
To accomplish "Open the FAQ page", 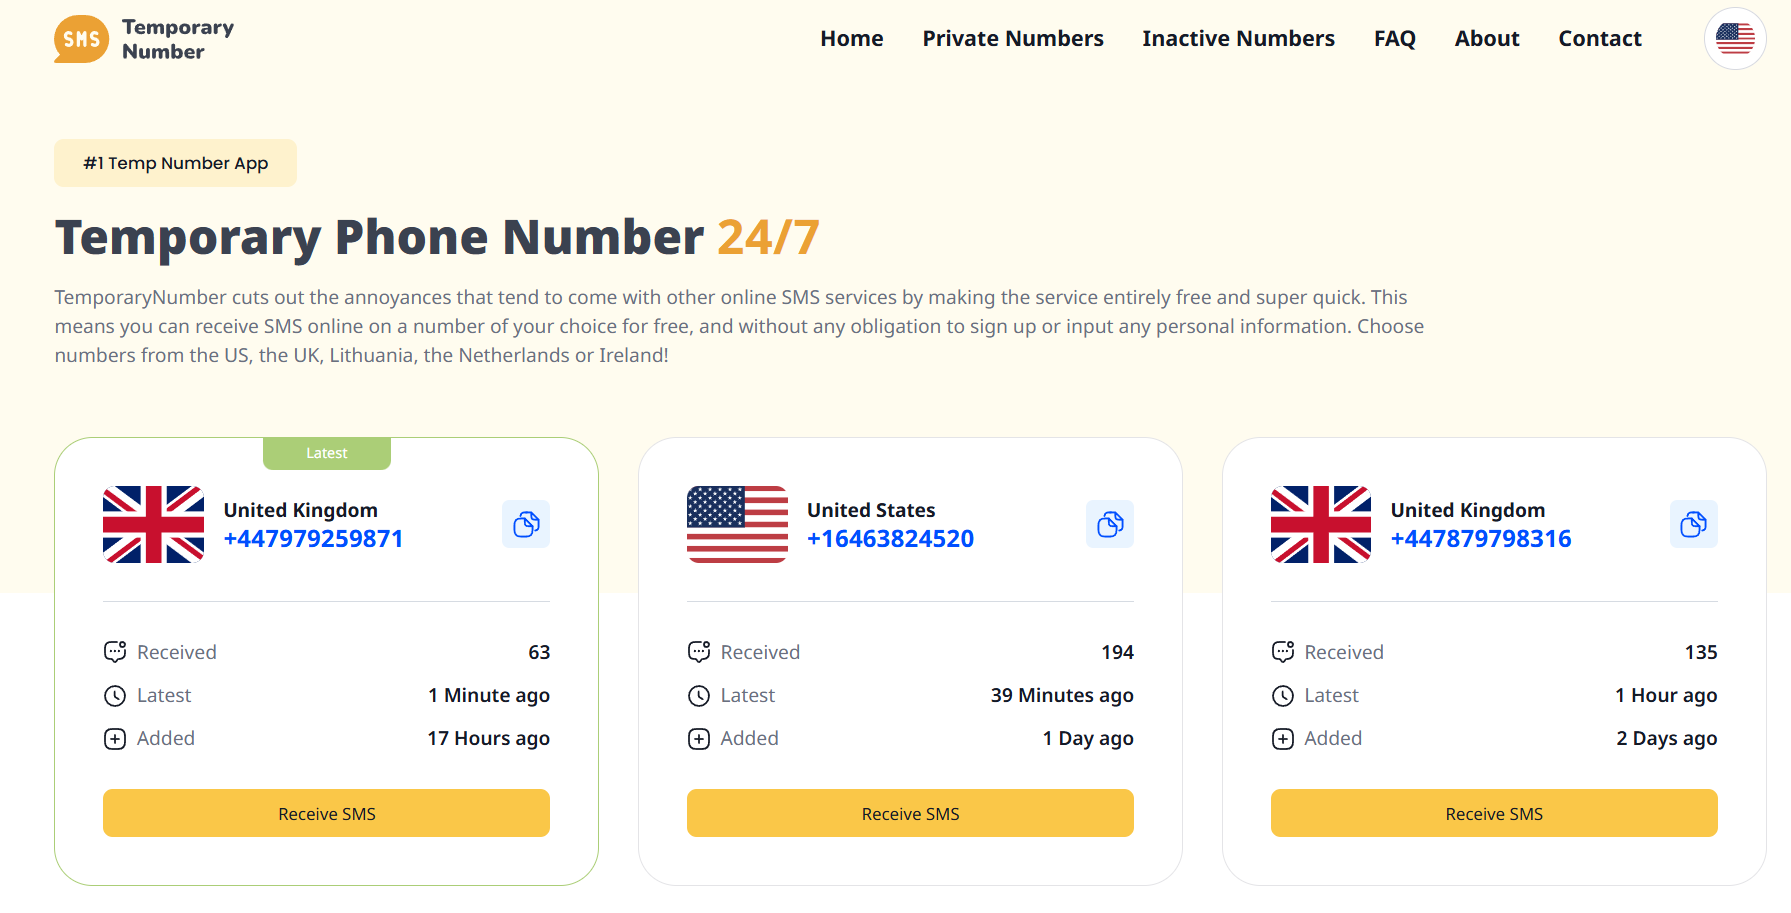I will point(1395,39).
